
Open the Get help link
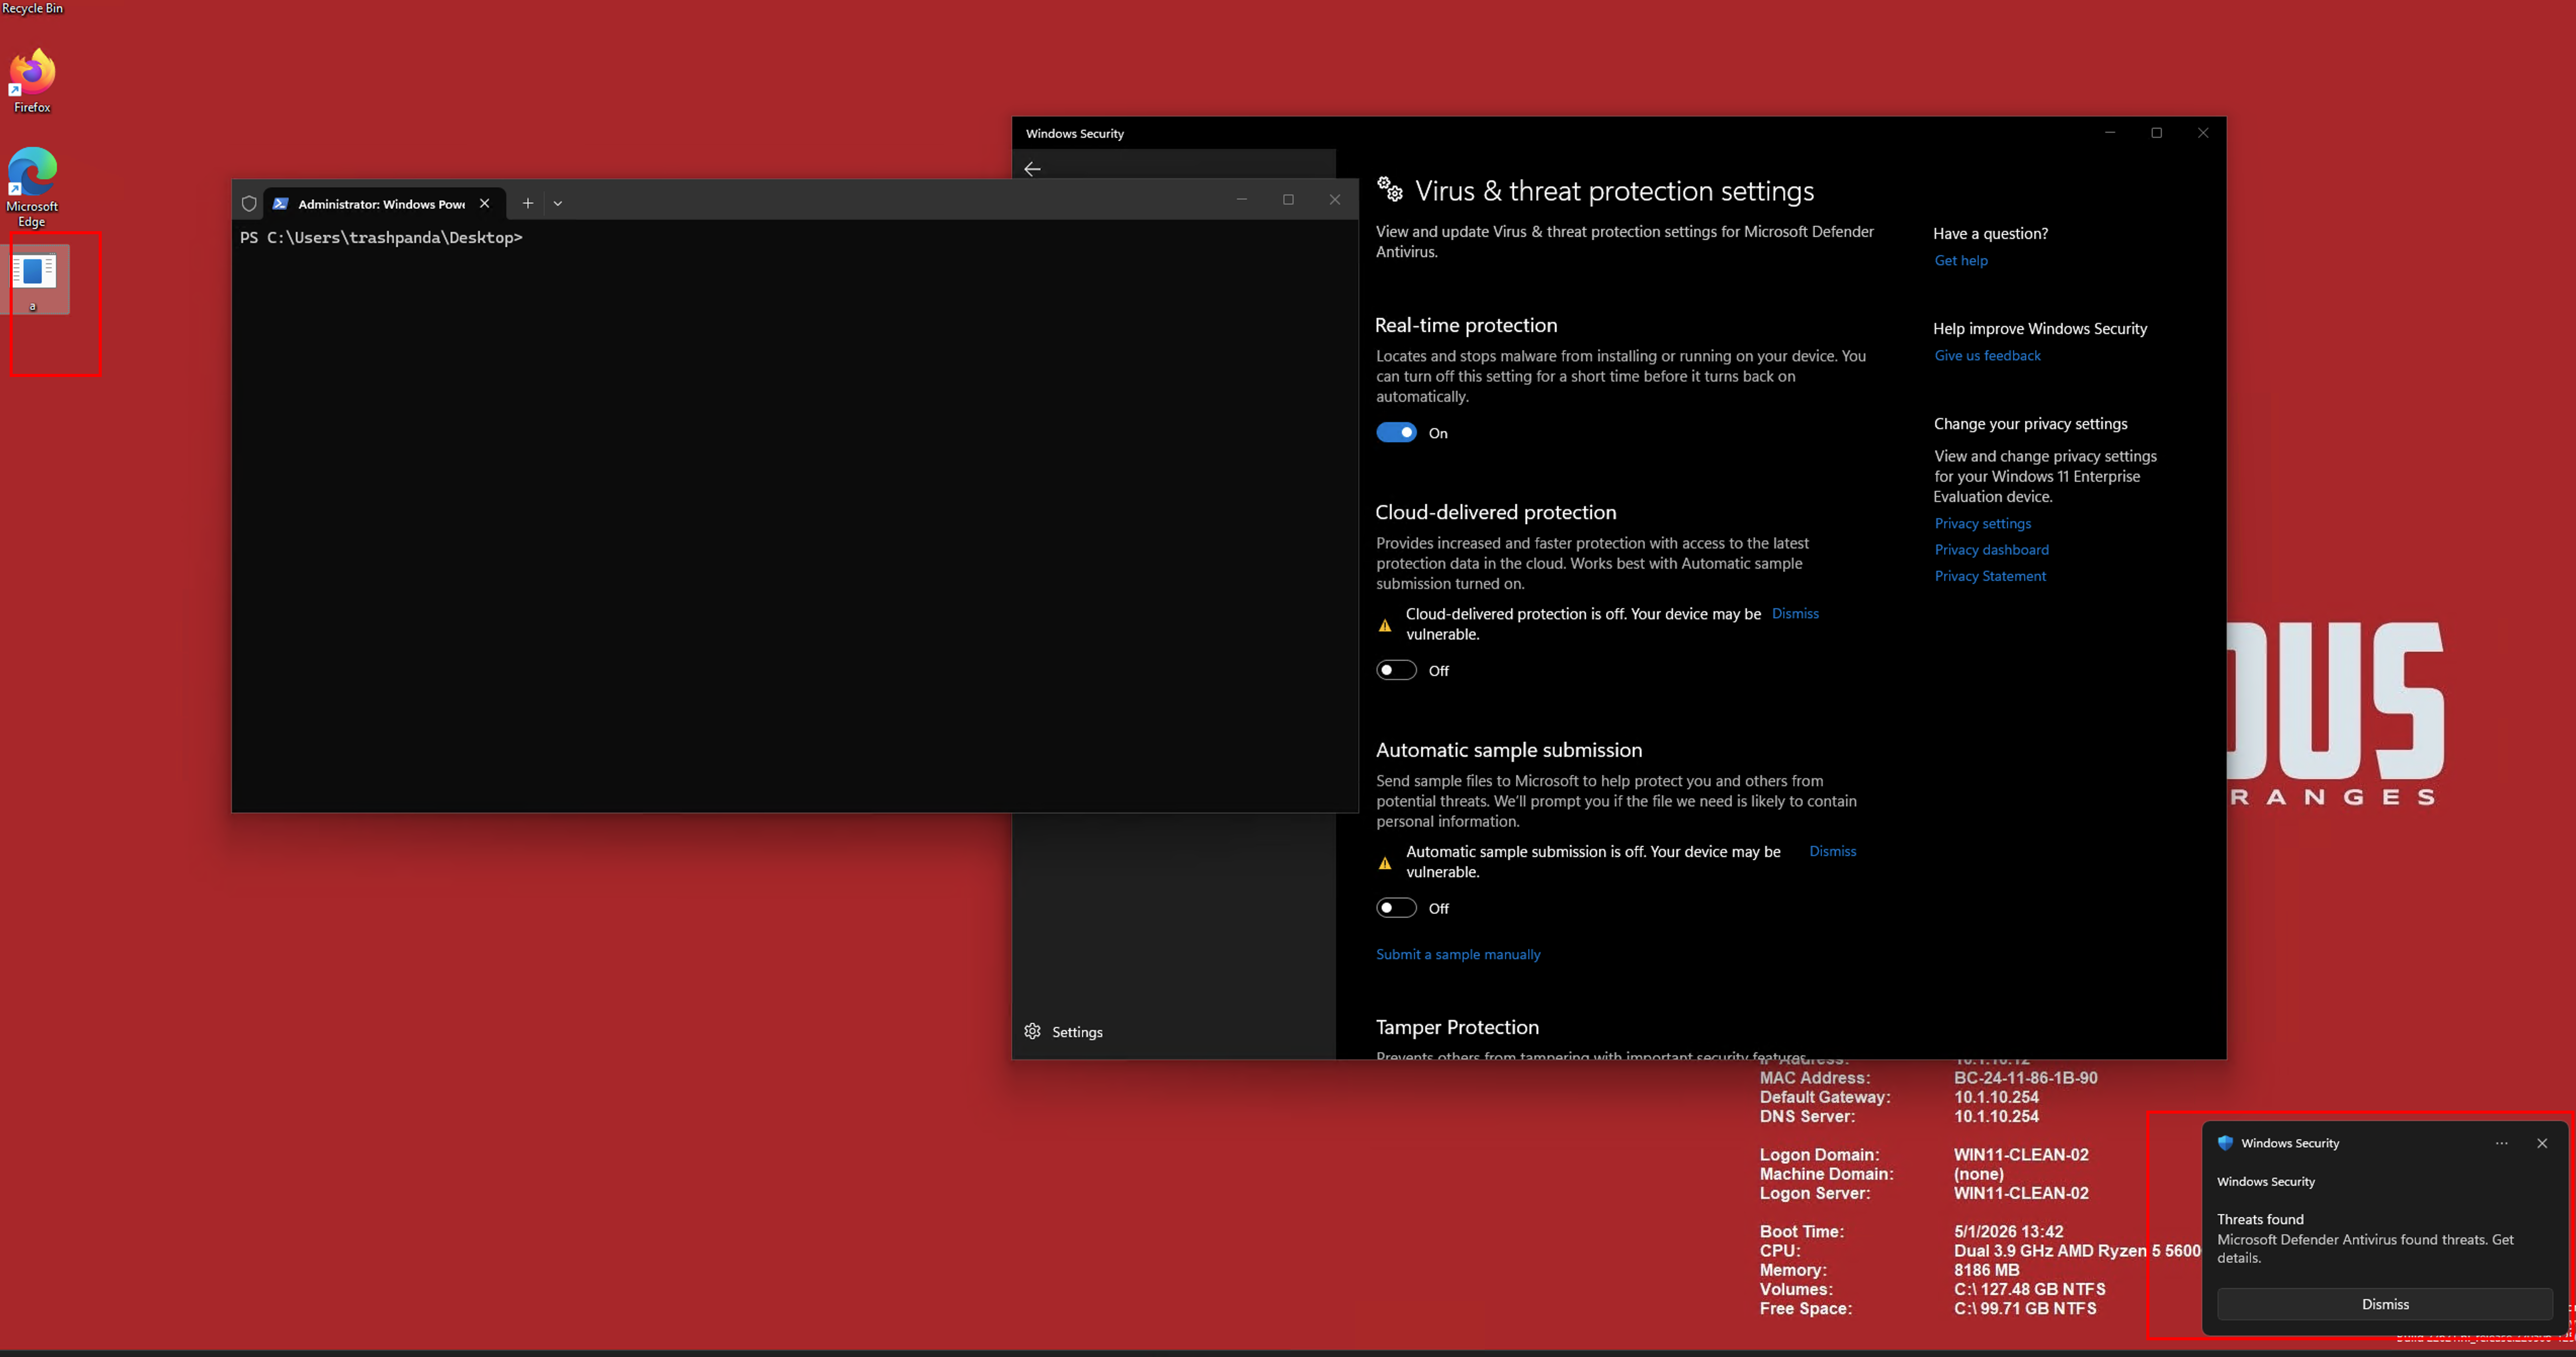click(1960, 260)
